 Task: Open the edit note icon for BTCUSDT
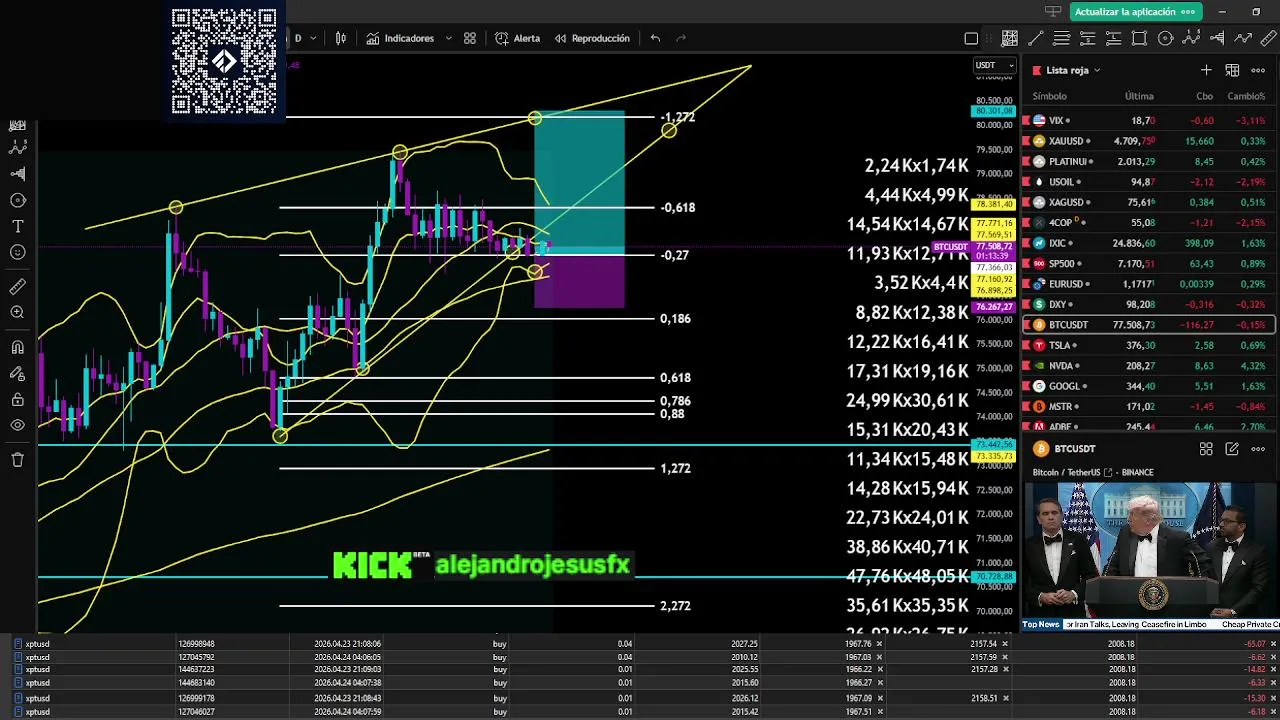[1232, 449]
